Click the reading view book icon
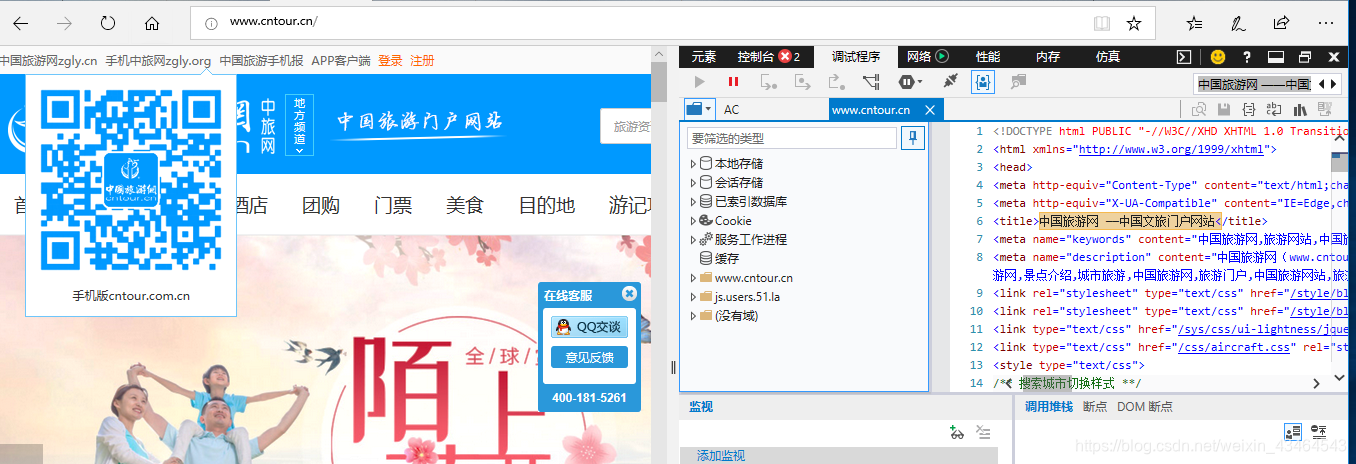This screenshot has width=1356, height=464. [1101, 23]
